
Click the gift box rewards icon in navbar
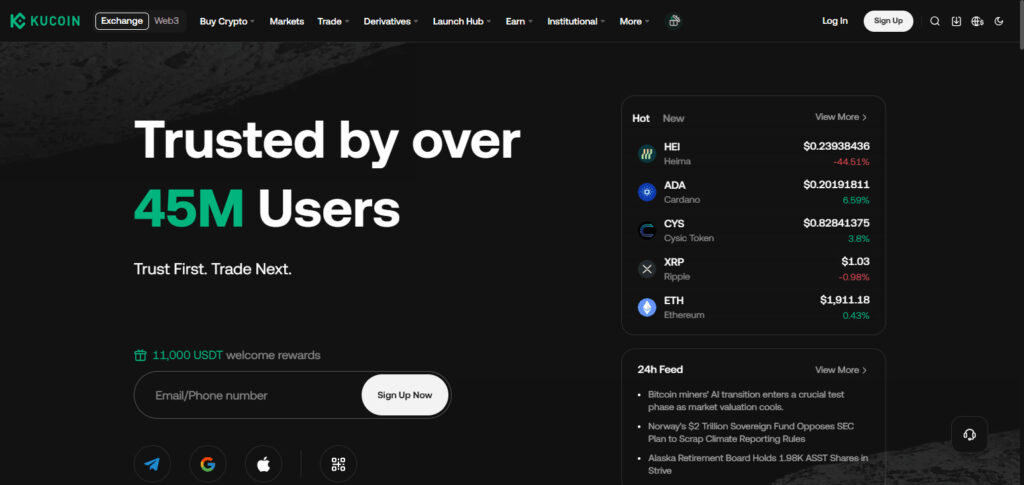(673, 21)
